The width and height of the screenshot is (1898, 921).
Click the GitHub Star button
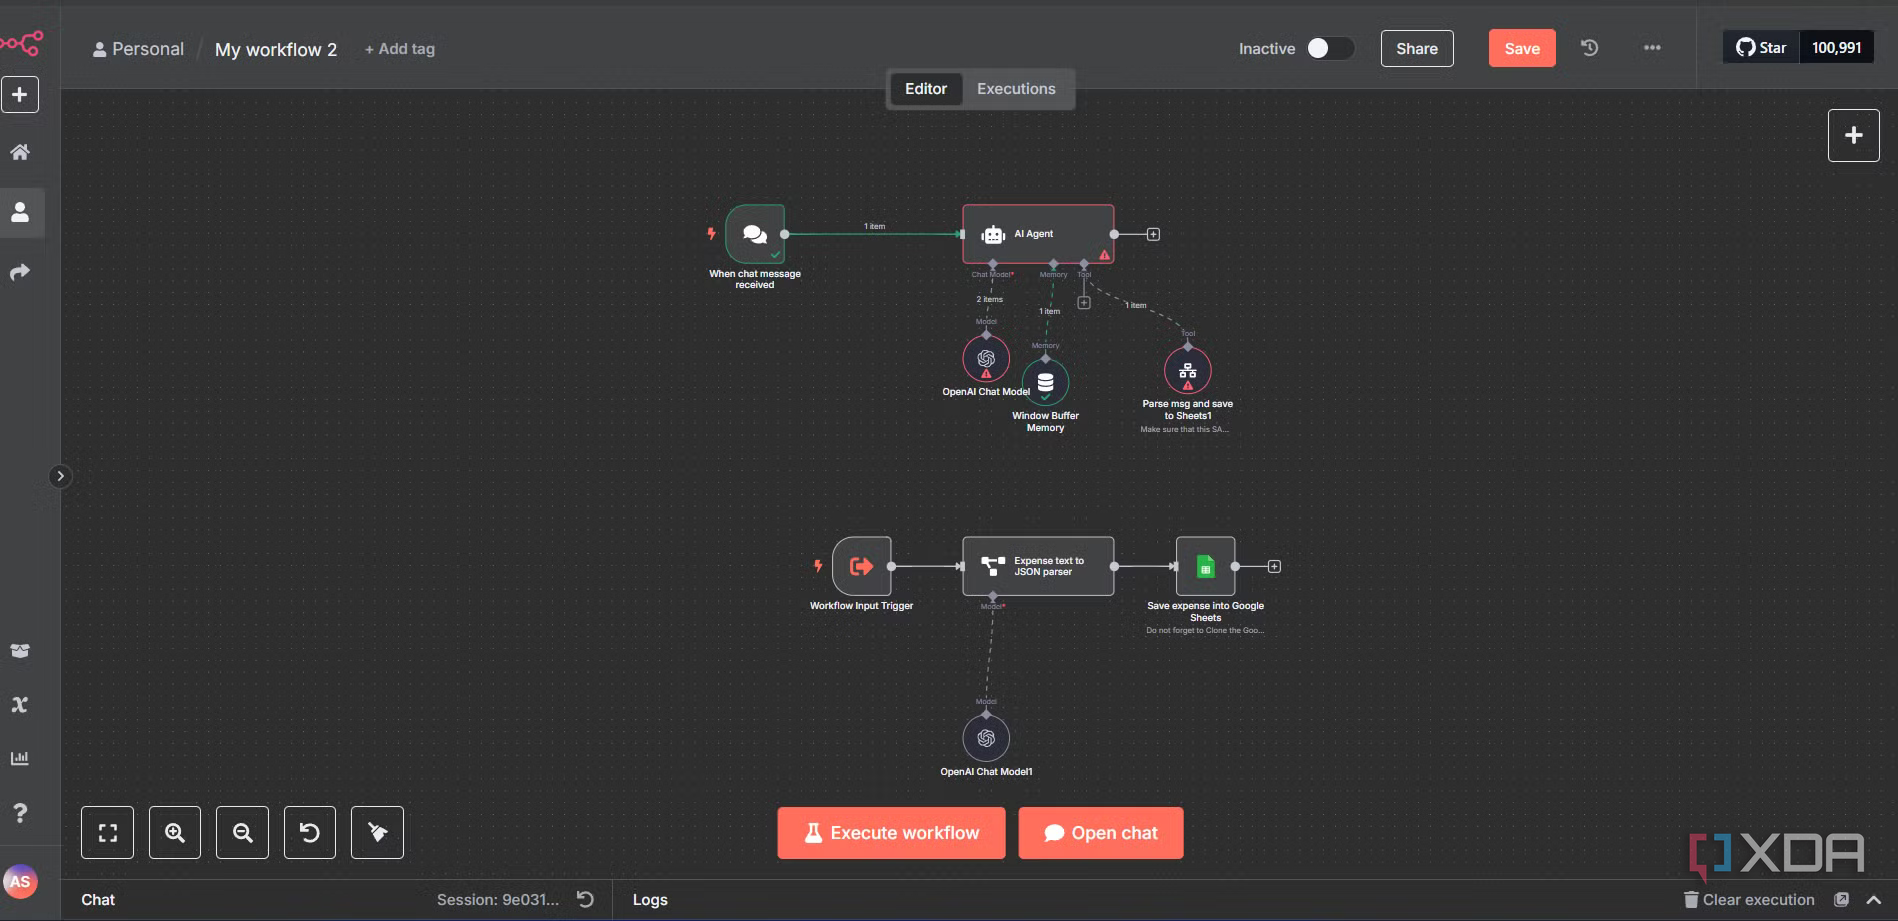1761,48
